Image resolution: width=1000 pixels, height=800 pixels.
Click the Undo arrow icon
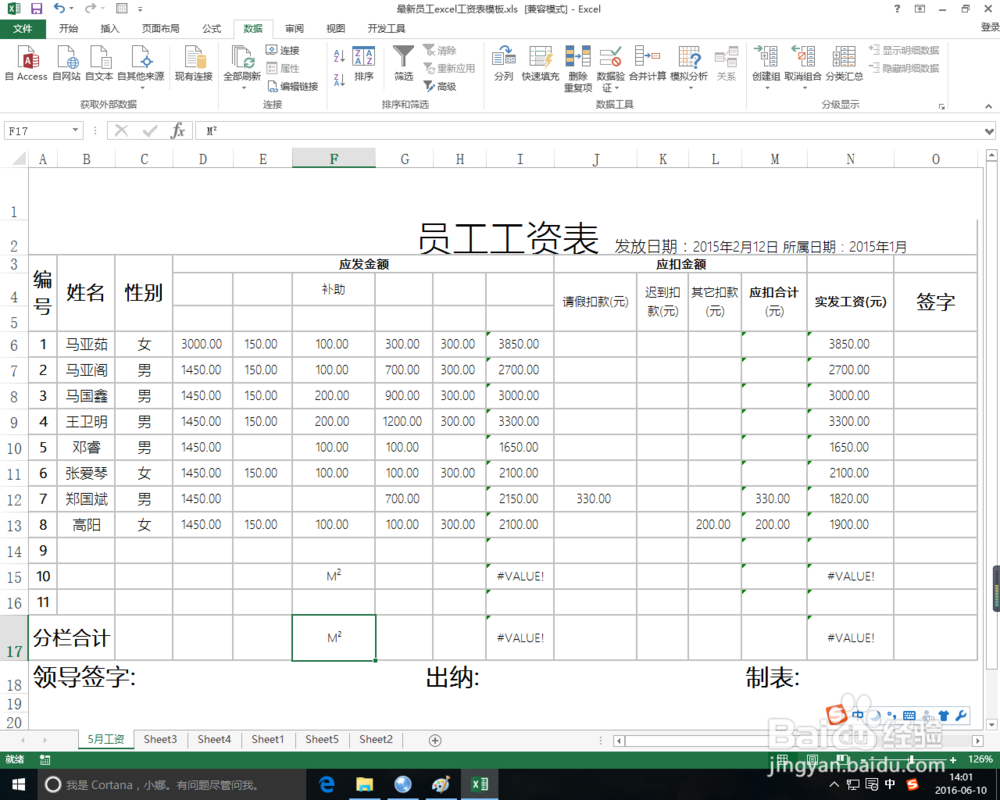point(59,9)
